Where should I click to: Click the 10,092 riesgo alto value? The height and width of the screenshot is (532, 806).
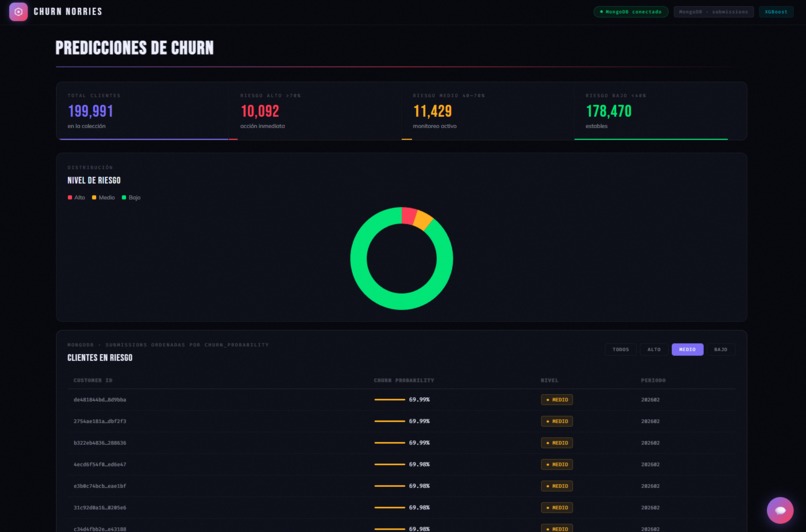[x=260, y=111]
